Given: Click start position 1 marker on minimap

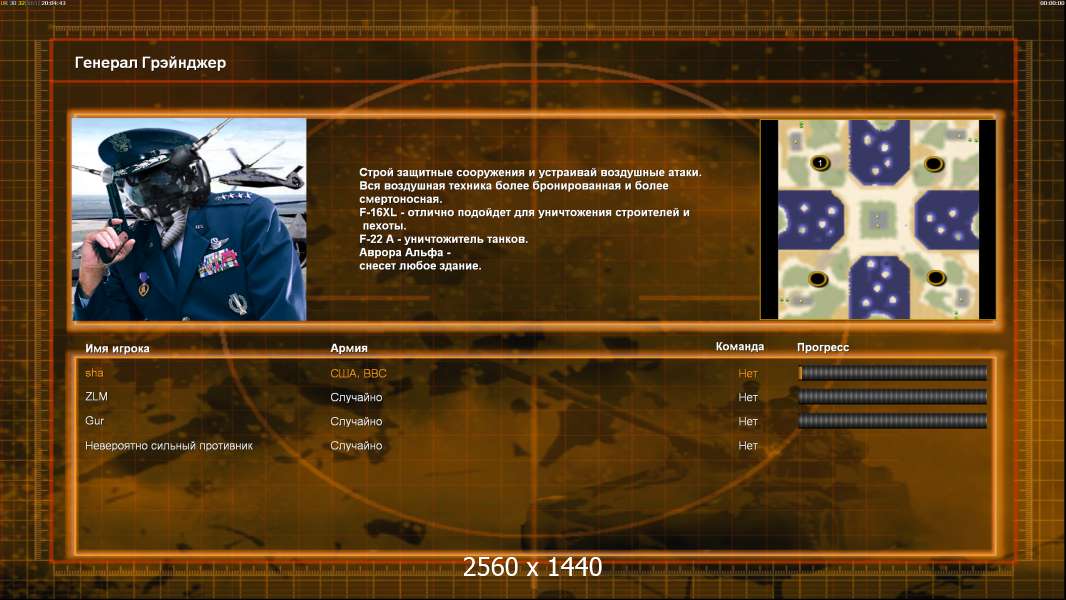Looking at the screenshot, I should click(x=820, y=163).
